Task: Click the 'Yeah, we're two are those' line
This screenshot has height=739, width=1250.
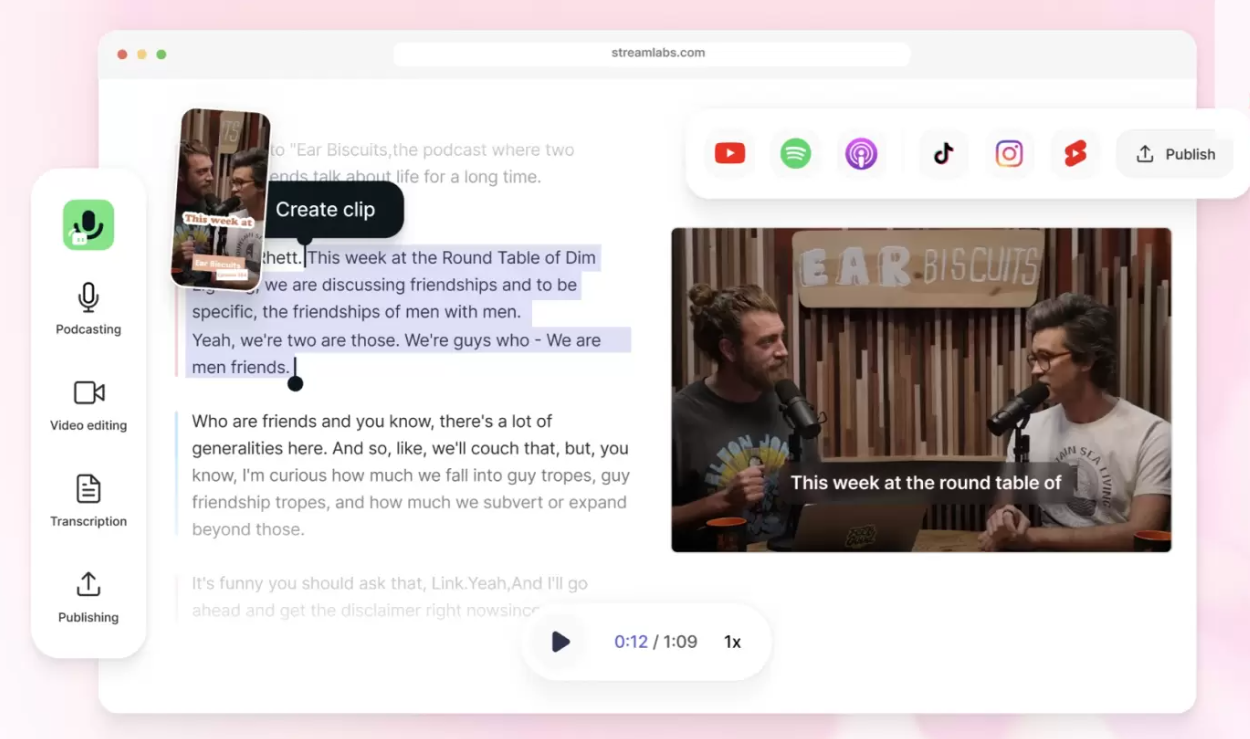Action: [396, 340]
